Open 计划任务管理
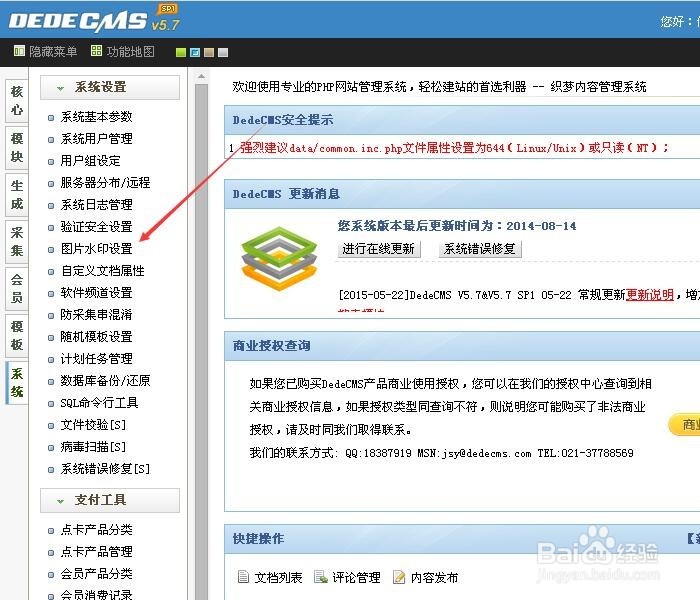Image resolution: width=700 pixels, height=600 pixels. [96, 359]
